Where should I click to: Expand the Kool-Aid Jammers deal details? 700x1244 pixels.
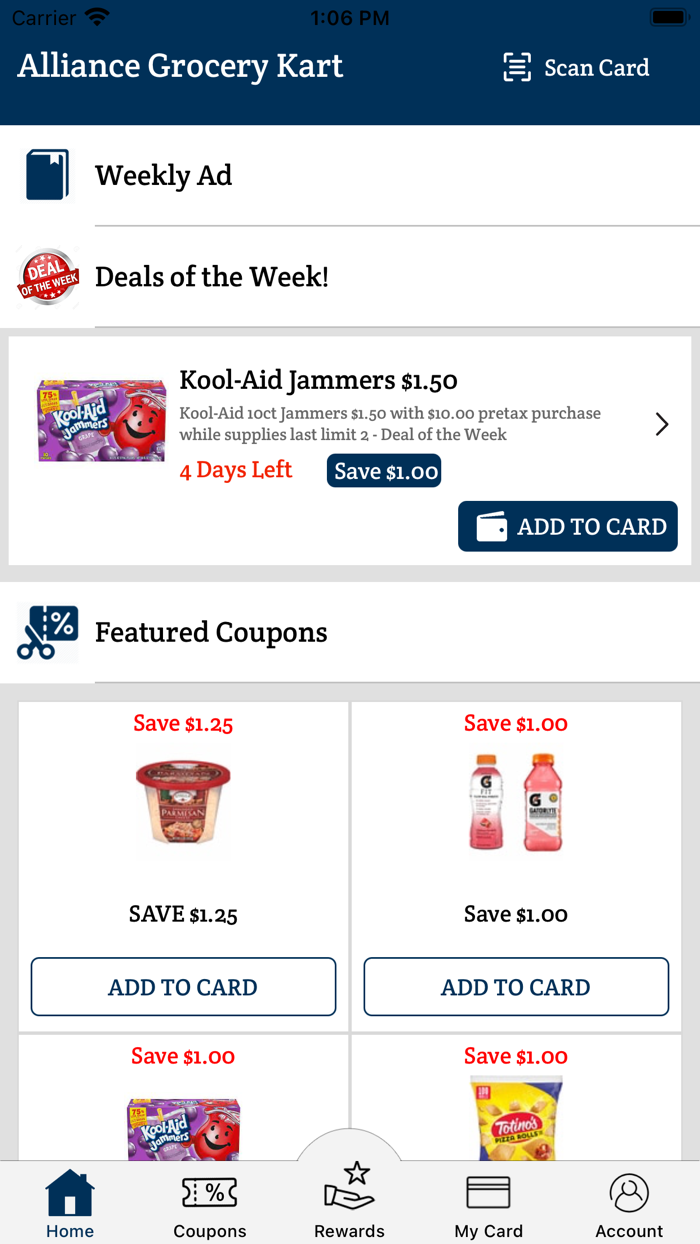[661, 423]
